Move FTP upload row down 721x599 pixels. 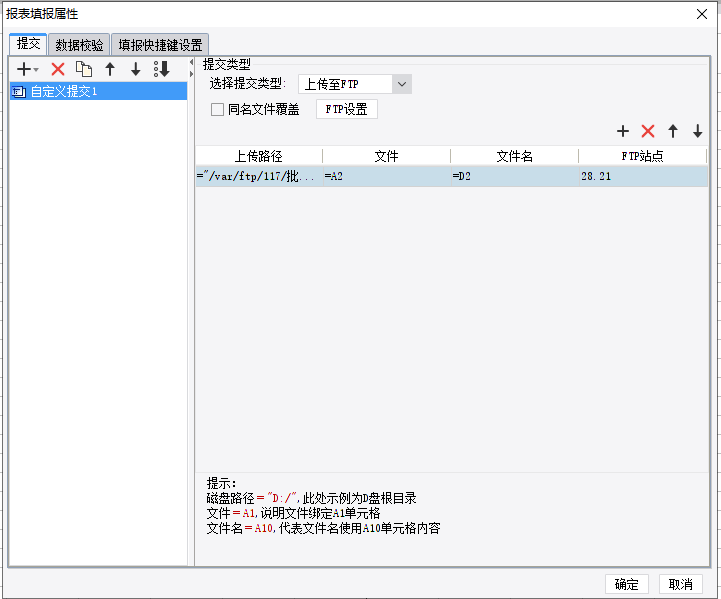point(698,131)
